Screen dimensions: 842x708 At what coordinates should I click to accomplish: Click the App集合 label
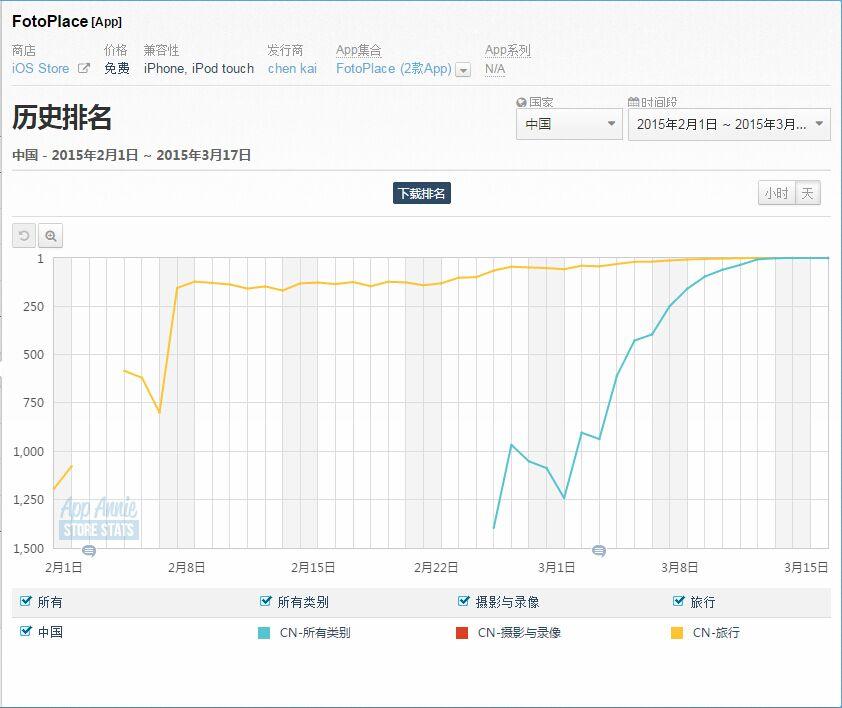[359, 50]
